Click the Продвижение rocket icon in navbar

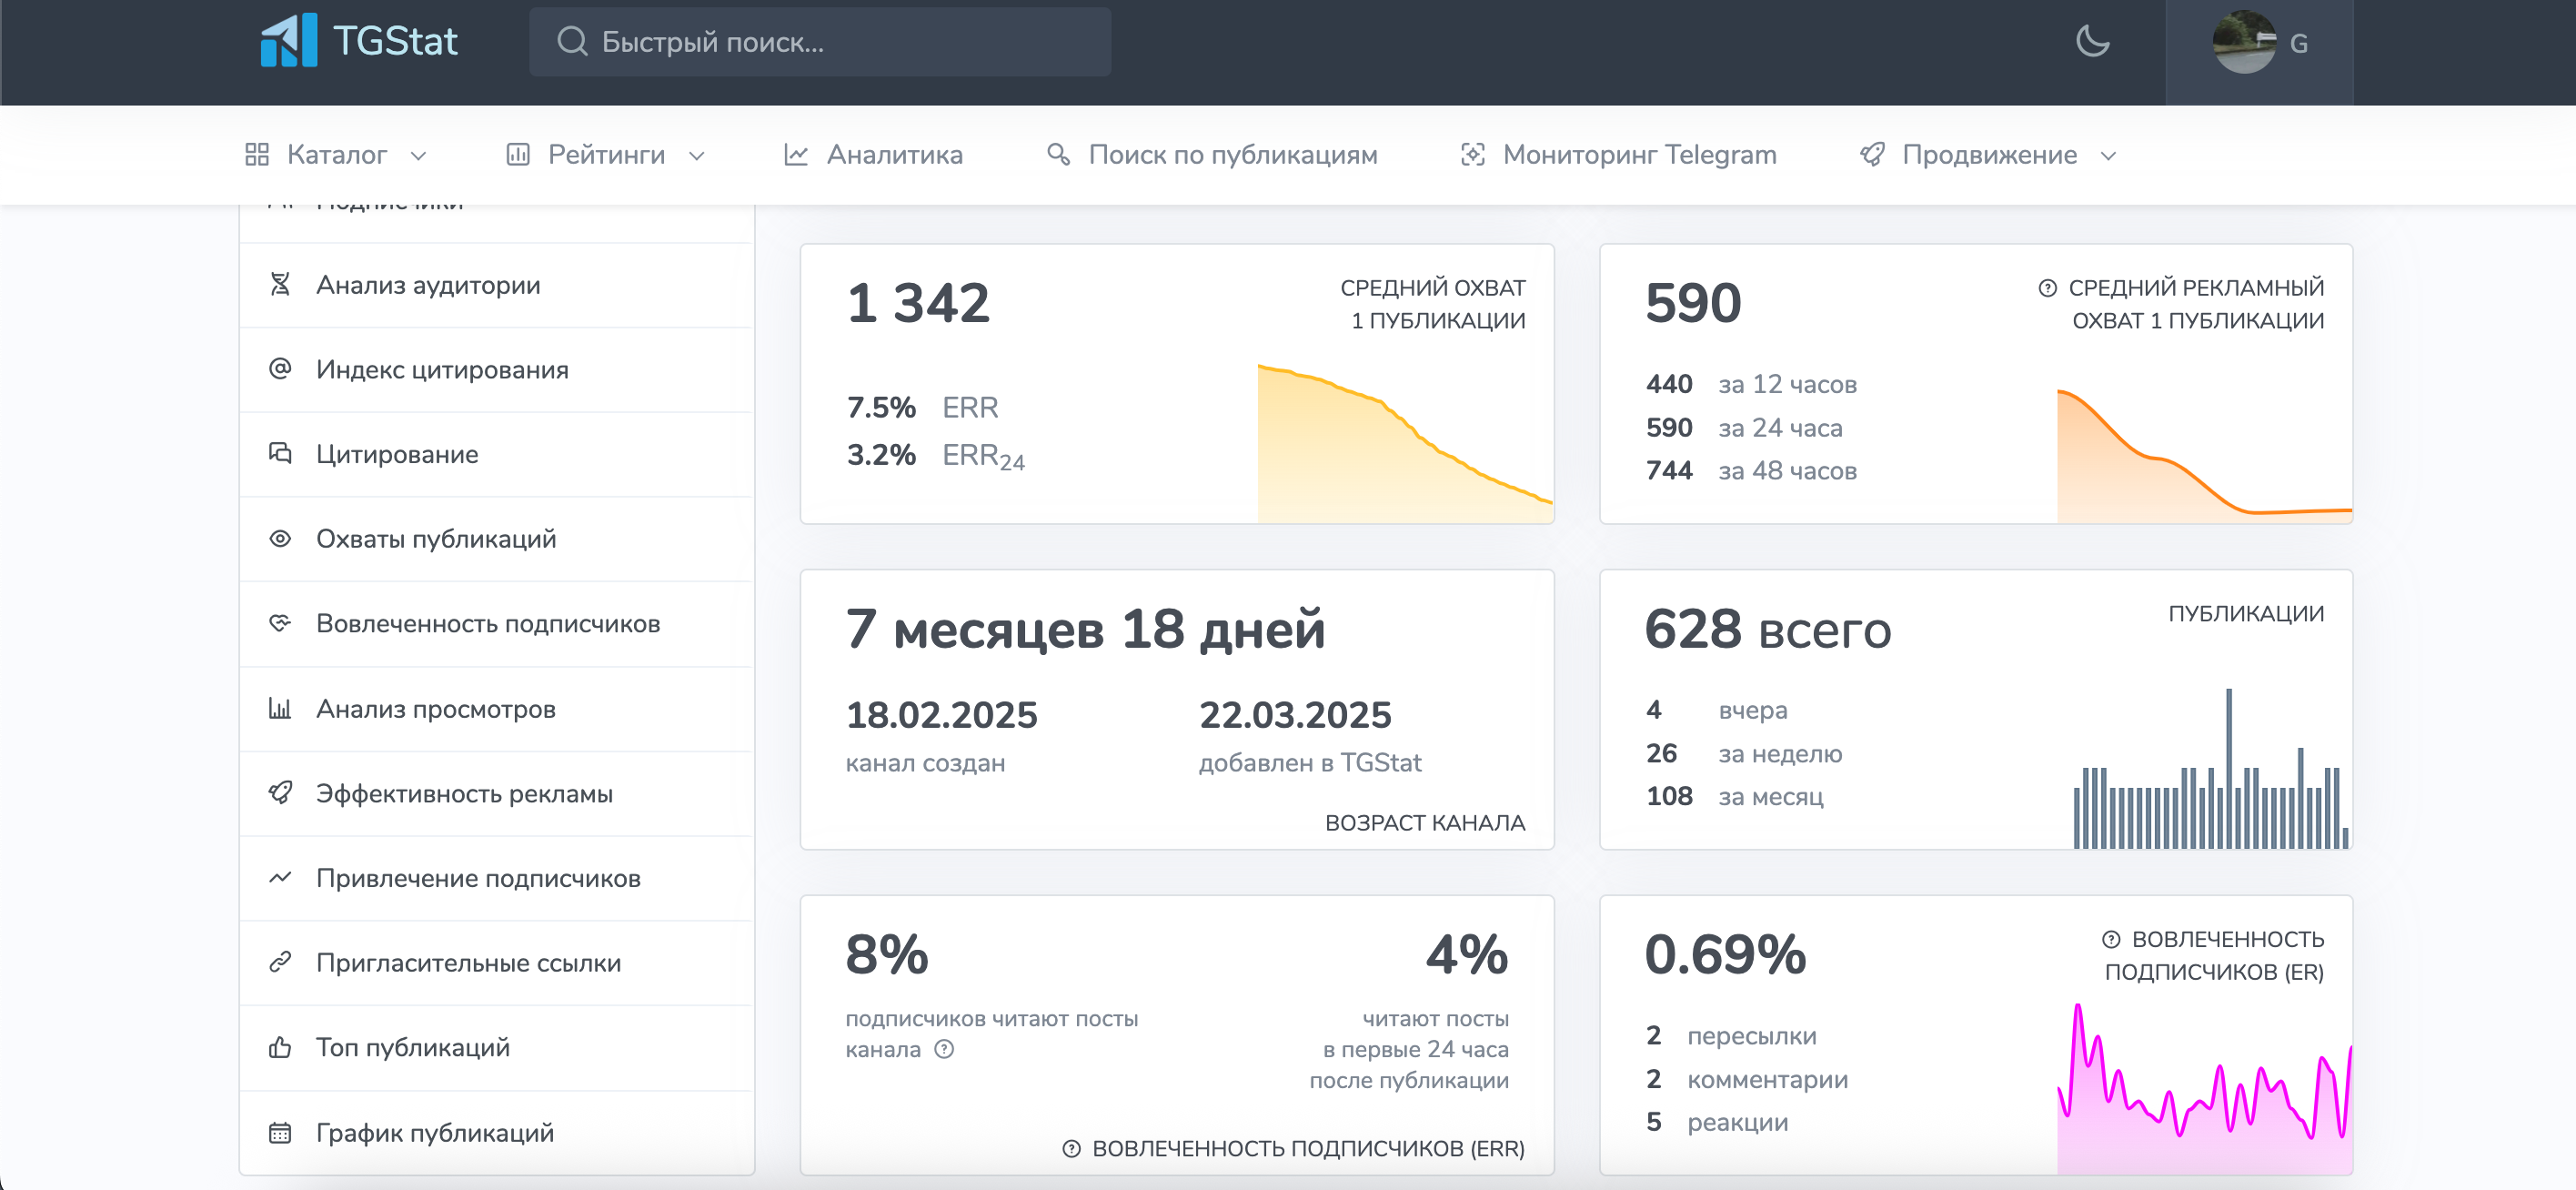(1872, 154)
